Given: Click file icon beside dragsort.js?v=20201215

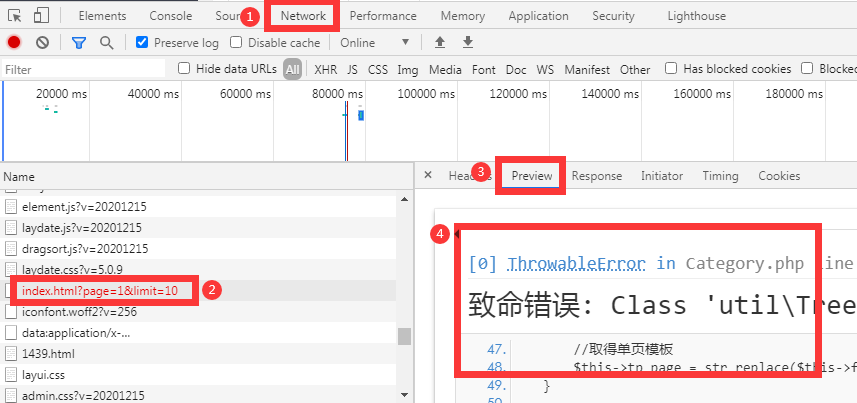Looking at the screenshot, I should (11, 249).
